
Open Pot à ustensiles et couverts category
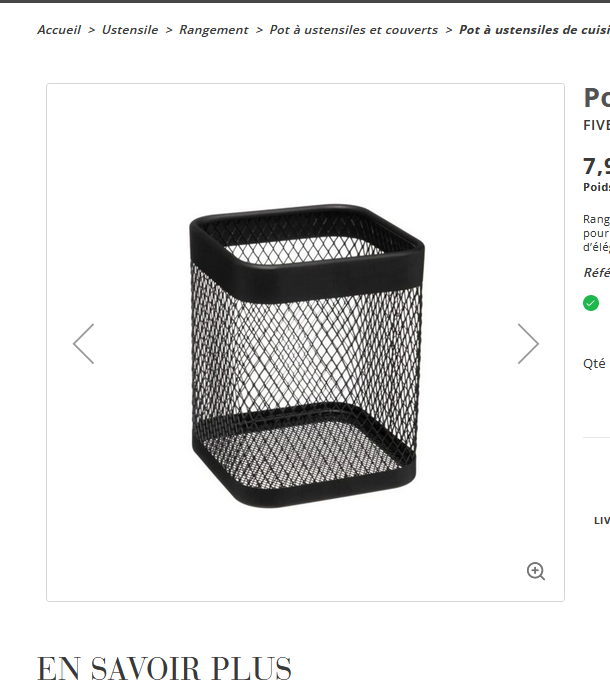353,30
